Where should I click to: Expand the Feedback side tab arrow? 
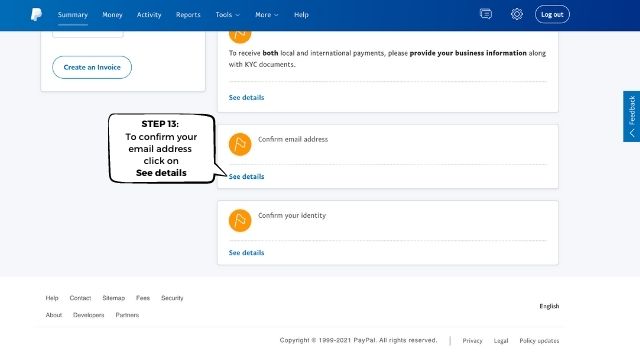pos(632,133)
